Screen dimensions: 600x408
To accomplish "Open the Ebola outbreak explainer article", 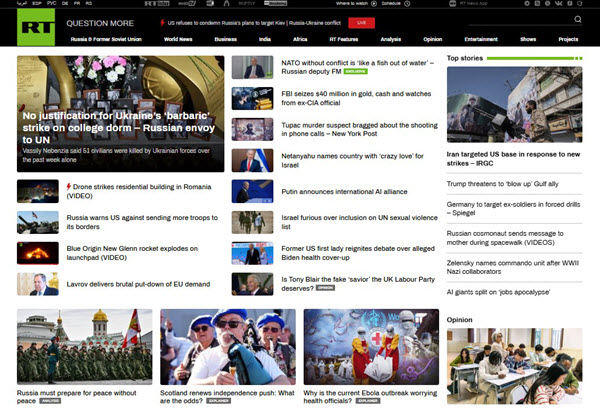I will (370, 397).
